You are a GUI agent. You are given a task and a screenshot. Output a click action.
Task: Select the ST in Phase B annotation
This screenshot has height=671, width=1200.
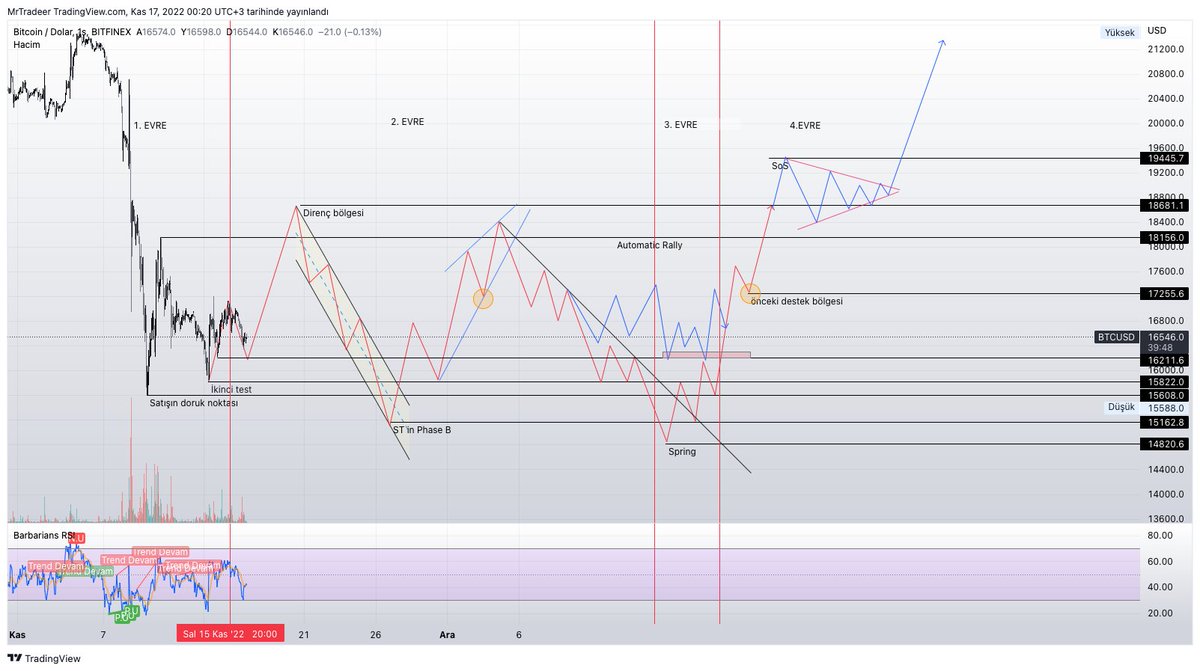coord(421,429)
